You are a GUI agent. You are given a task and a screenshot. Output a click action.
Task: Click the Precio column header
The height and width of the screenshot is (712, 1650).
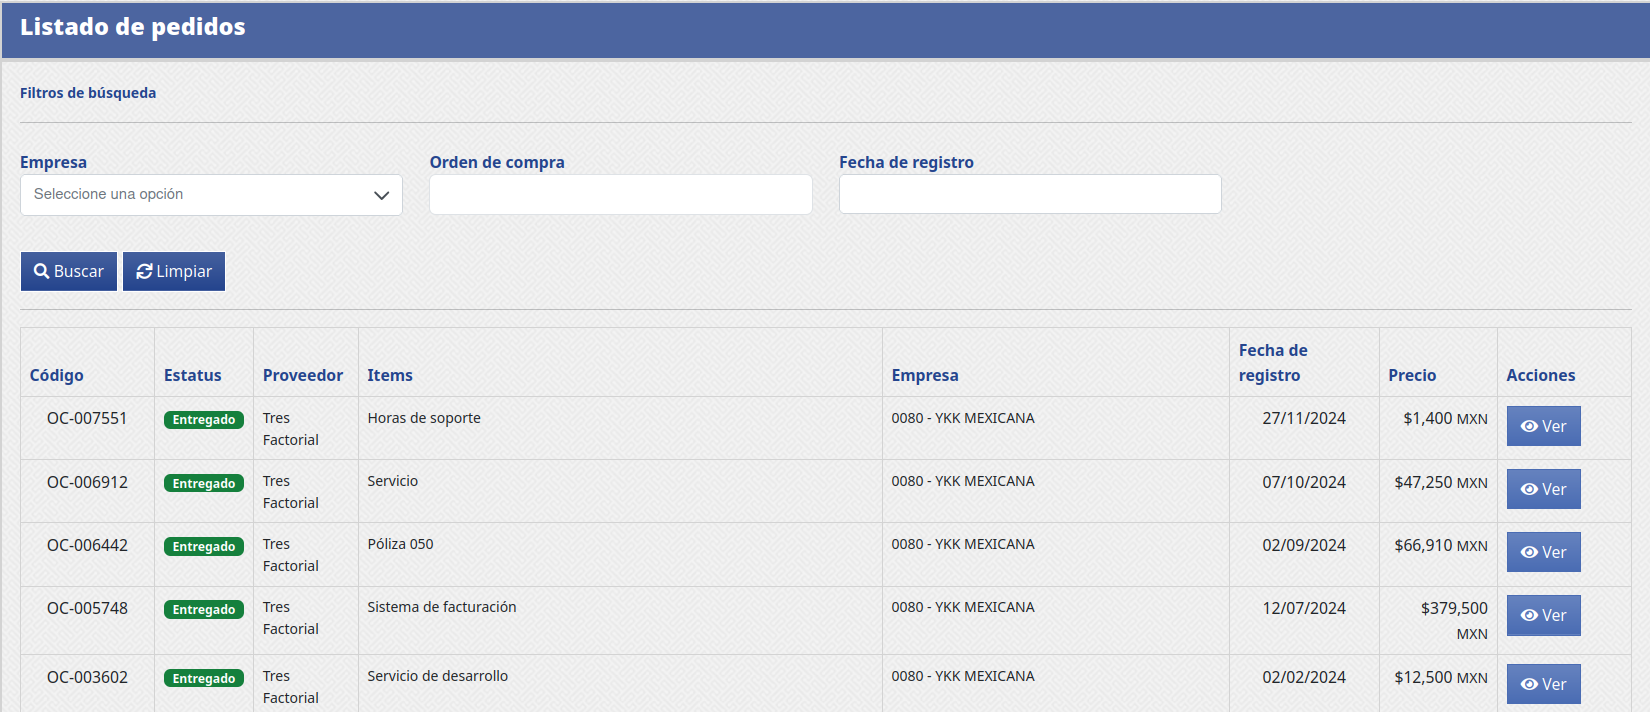(x=1412, y=375)
